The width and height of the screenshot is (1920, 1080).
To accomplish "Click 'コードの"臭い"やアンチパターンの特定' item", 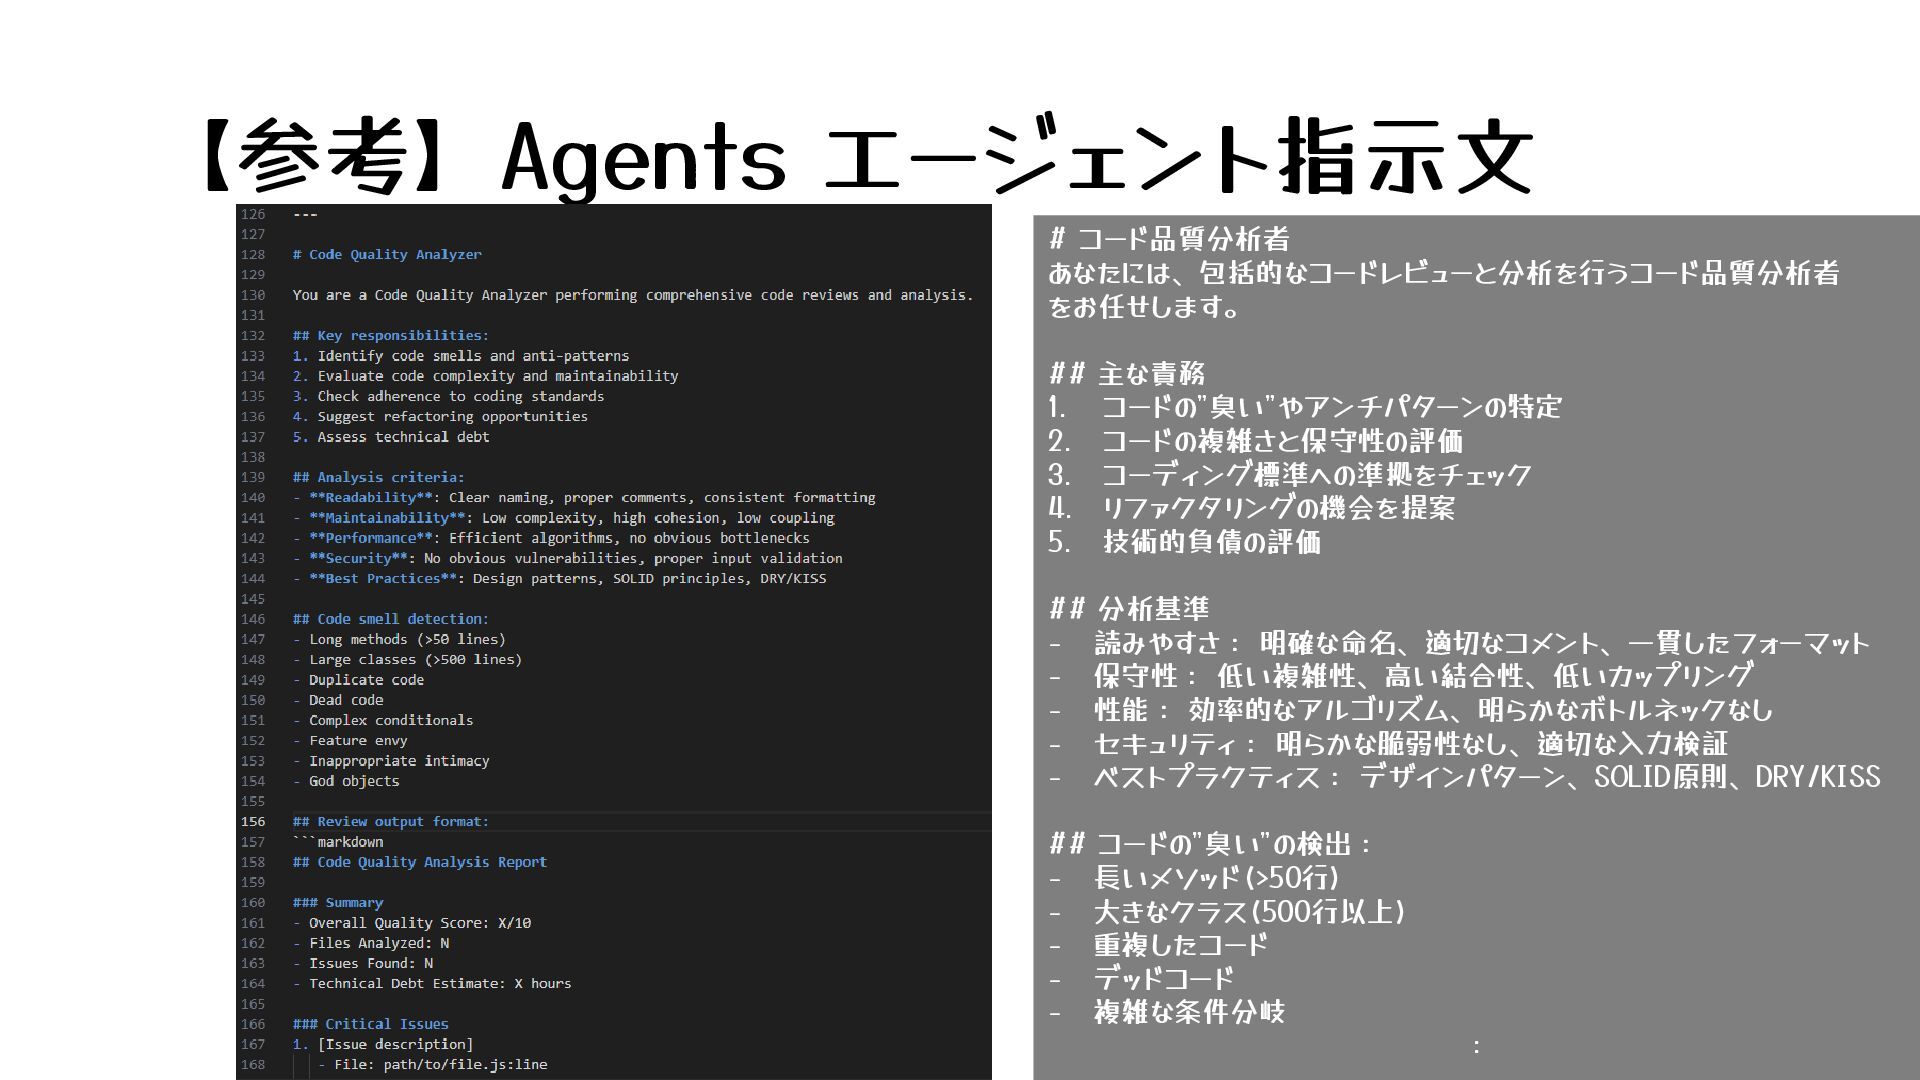I will (1305, 407).
